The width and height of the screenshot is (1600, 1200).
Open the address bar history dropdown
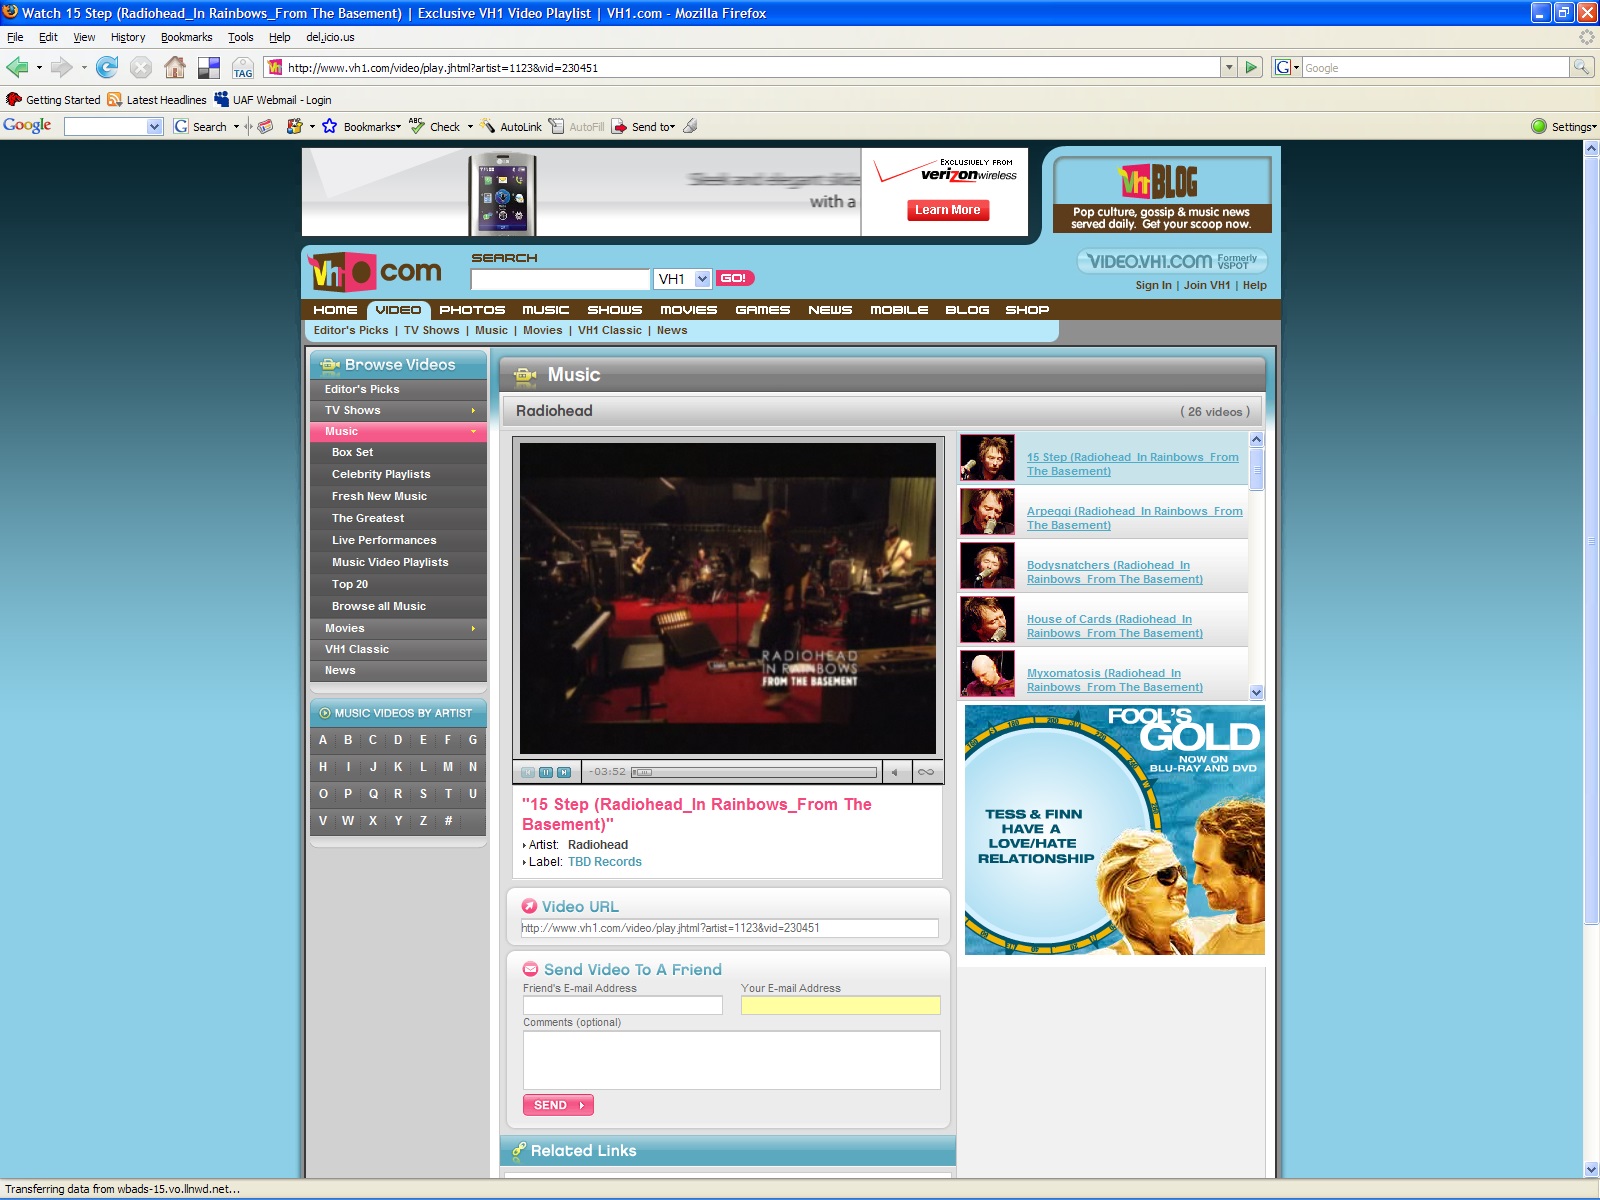(x=1229, y=67)
